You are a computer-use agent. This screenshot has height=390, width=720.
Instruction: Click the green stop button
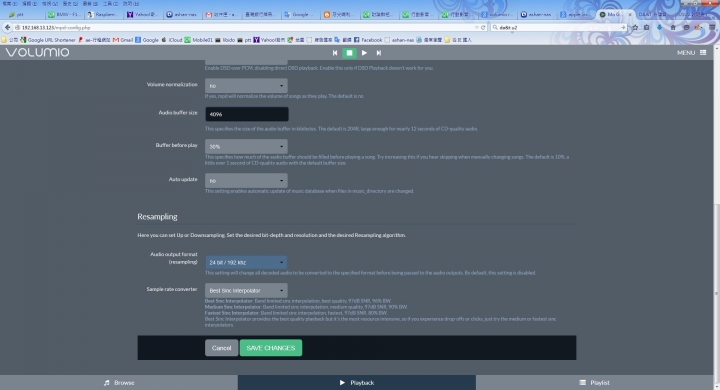(349, 53)
